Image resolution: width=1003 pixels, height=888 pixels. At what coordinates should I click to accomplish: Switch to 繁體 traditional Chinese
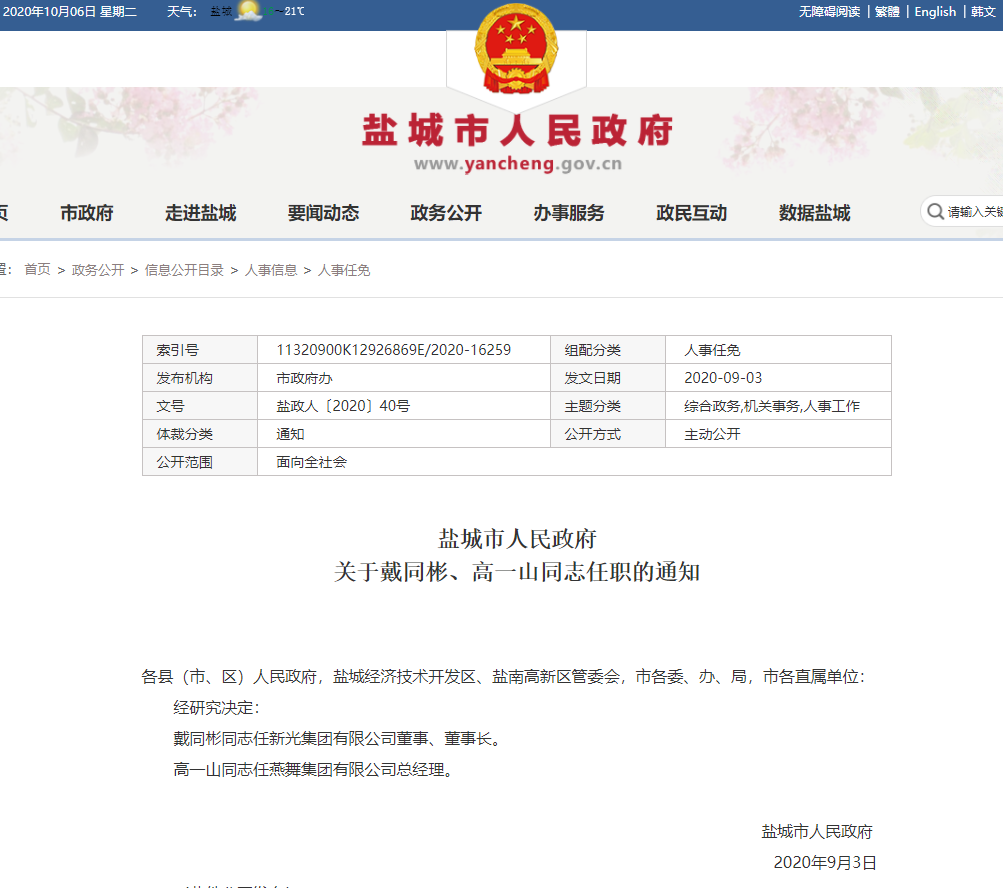(887, 12)
